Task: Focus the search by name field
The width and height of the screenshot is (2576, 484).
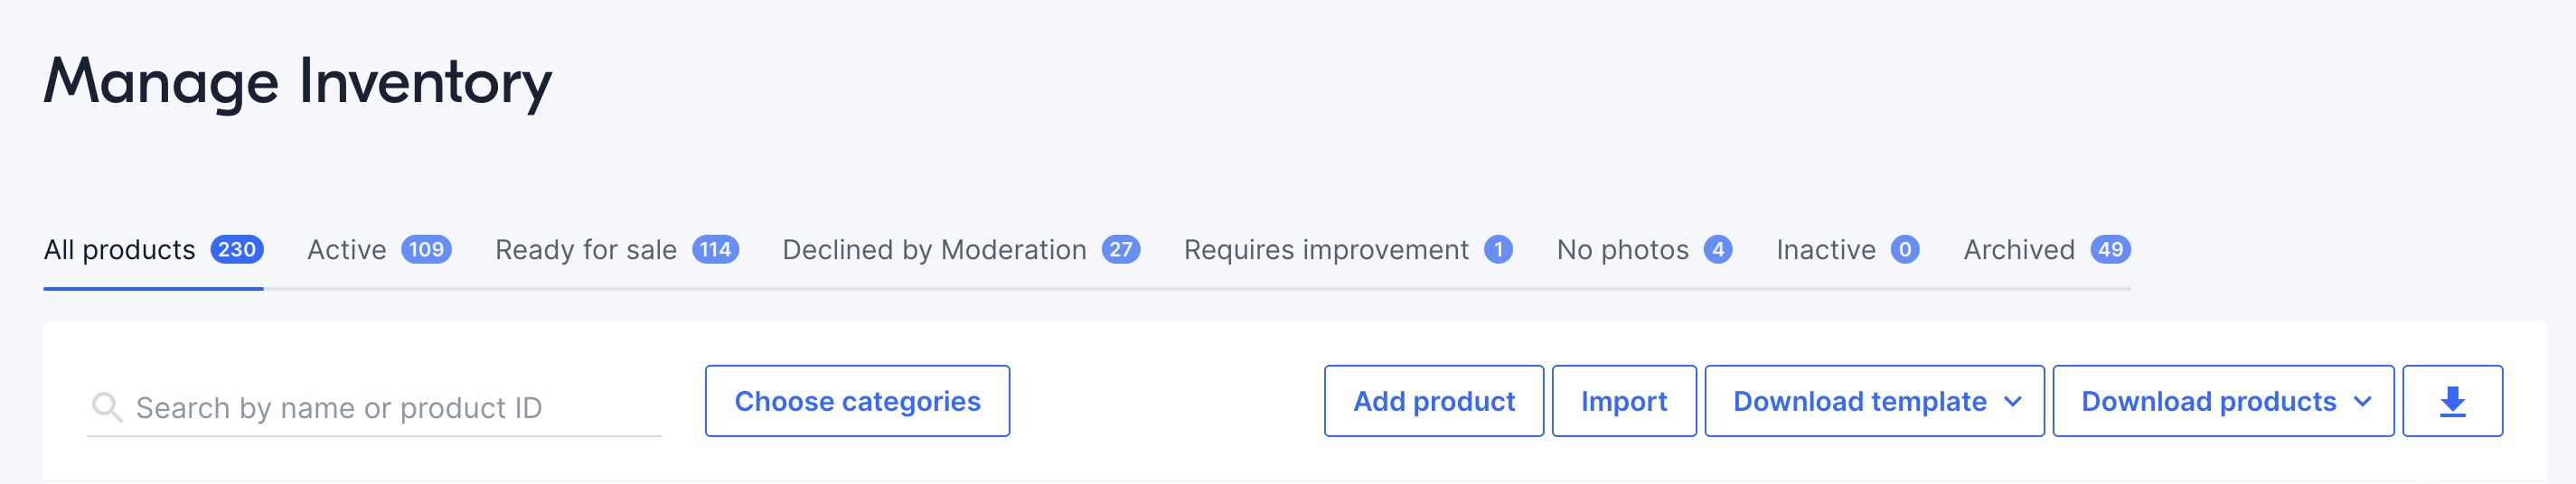Action: (x=374, y=407)
